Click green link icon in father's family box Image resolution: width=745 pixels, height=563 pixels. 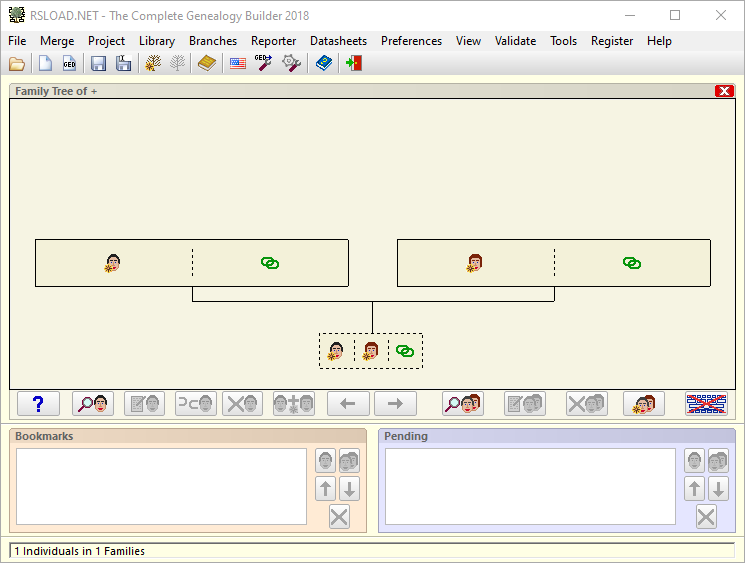pos(270,263)
